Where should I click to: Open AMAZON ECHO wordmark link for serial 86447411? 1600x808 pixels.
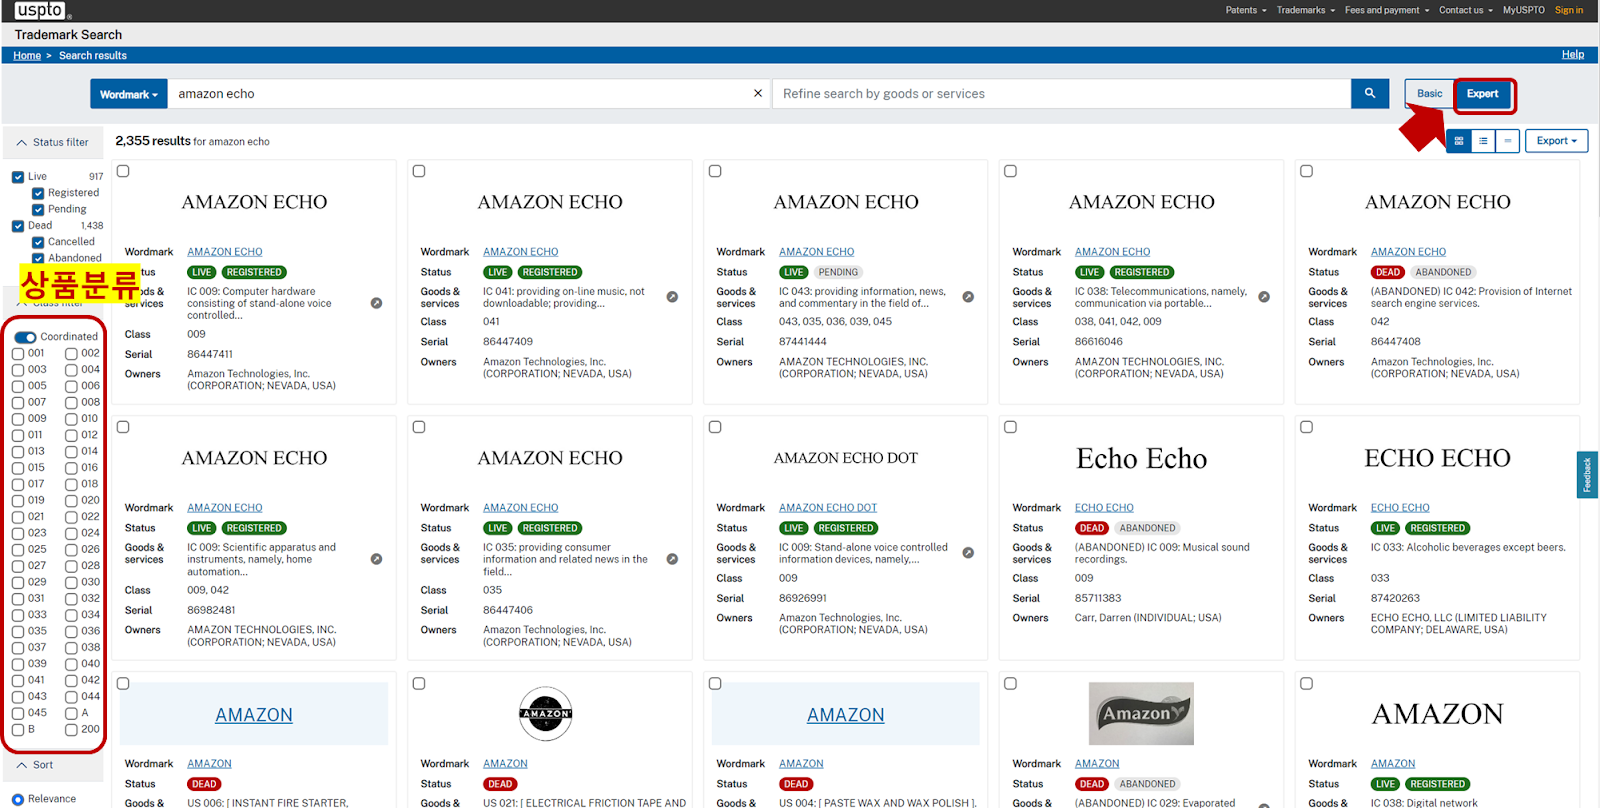(x=225, y=252)
